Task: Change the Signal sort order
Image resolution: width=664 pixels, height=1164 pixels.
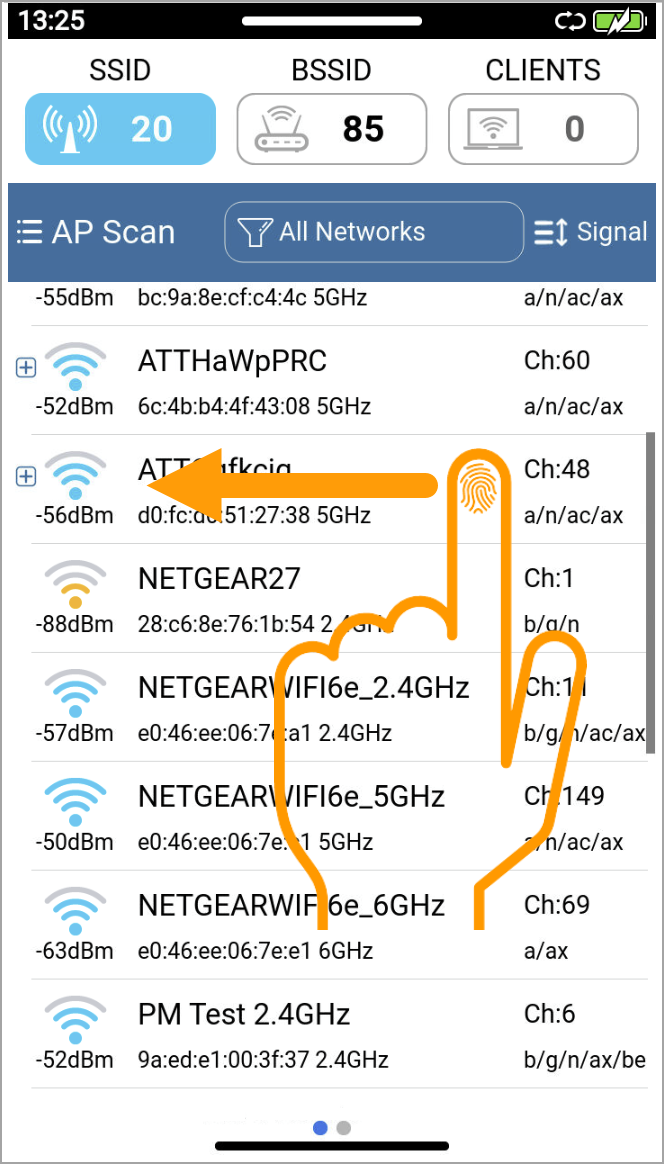Action: coord(590,232)
